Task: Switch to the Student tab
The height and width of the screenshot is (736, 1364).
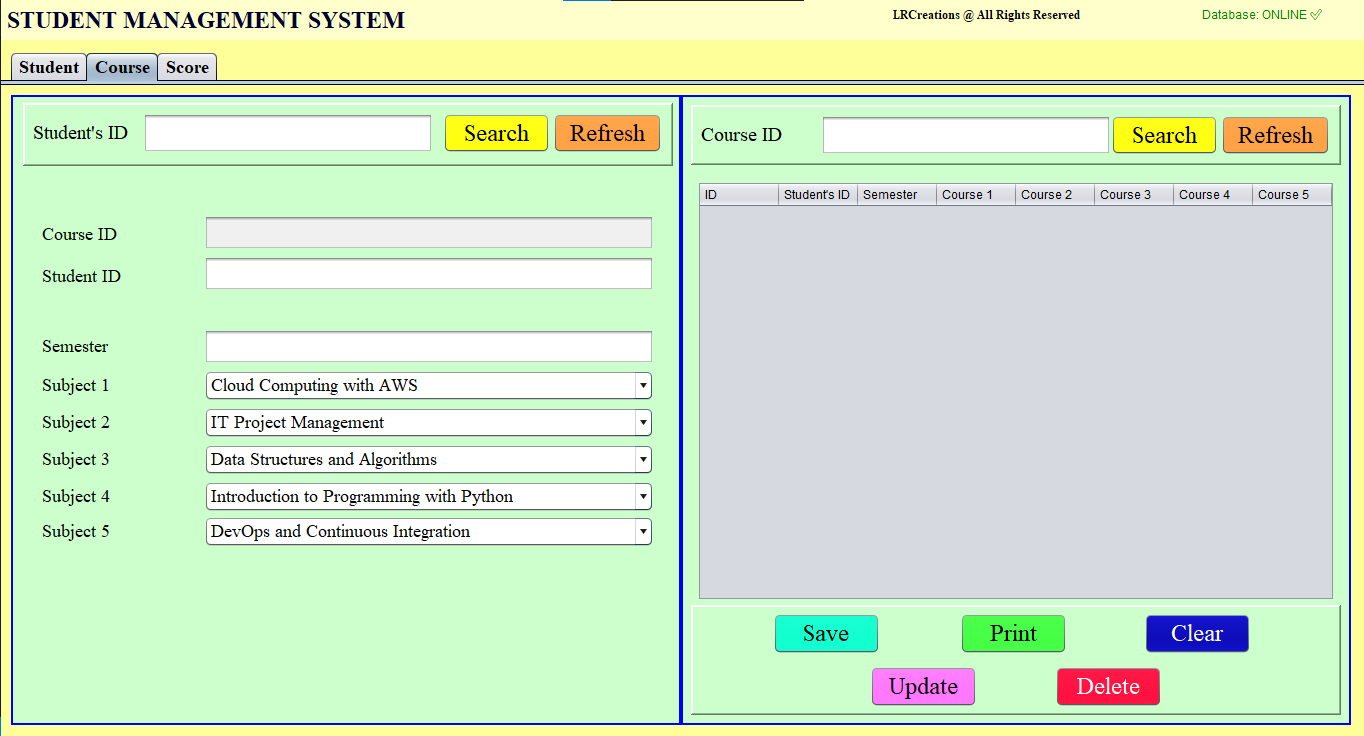Action: tap(48, 68)
